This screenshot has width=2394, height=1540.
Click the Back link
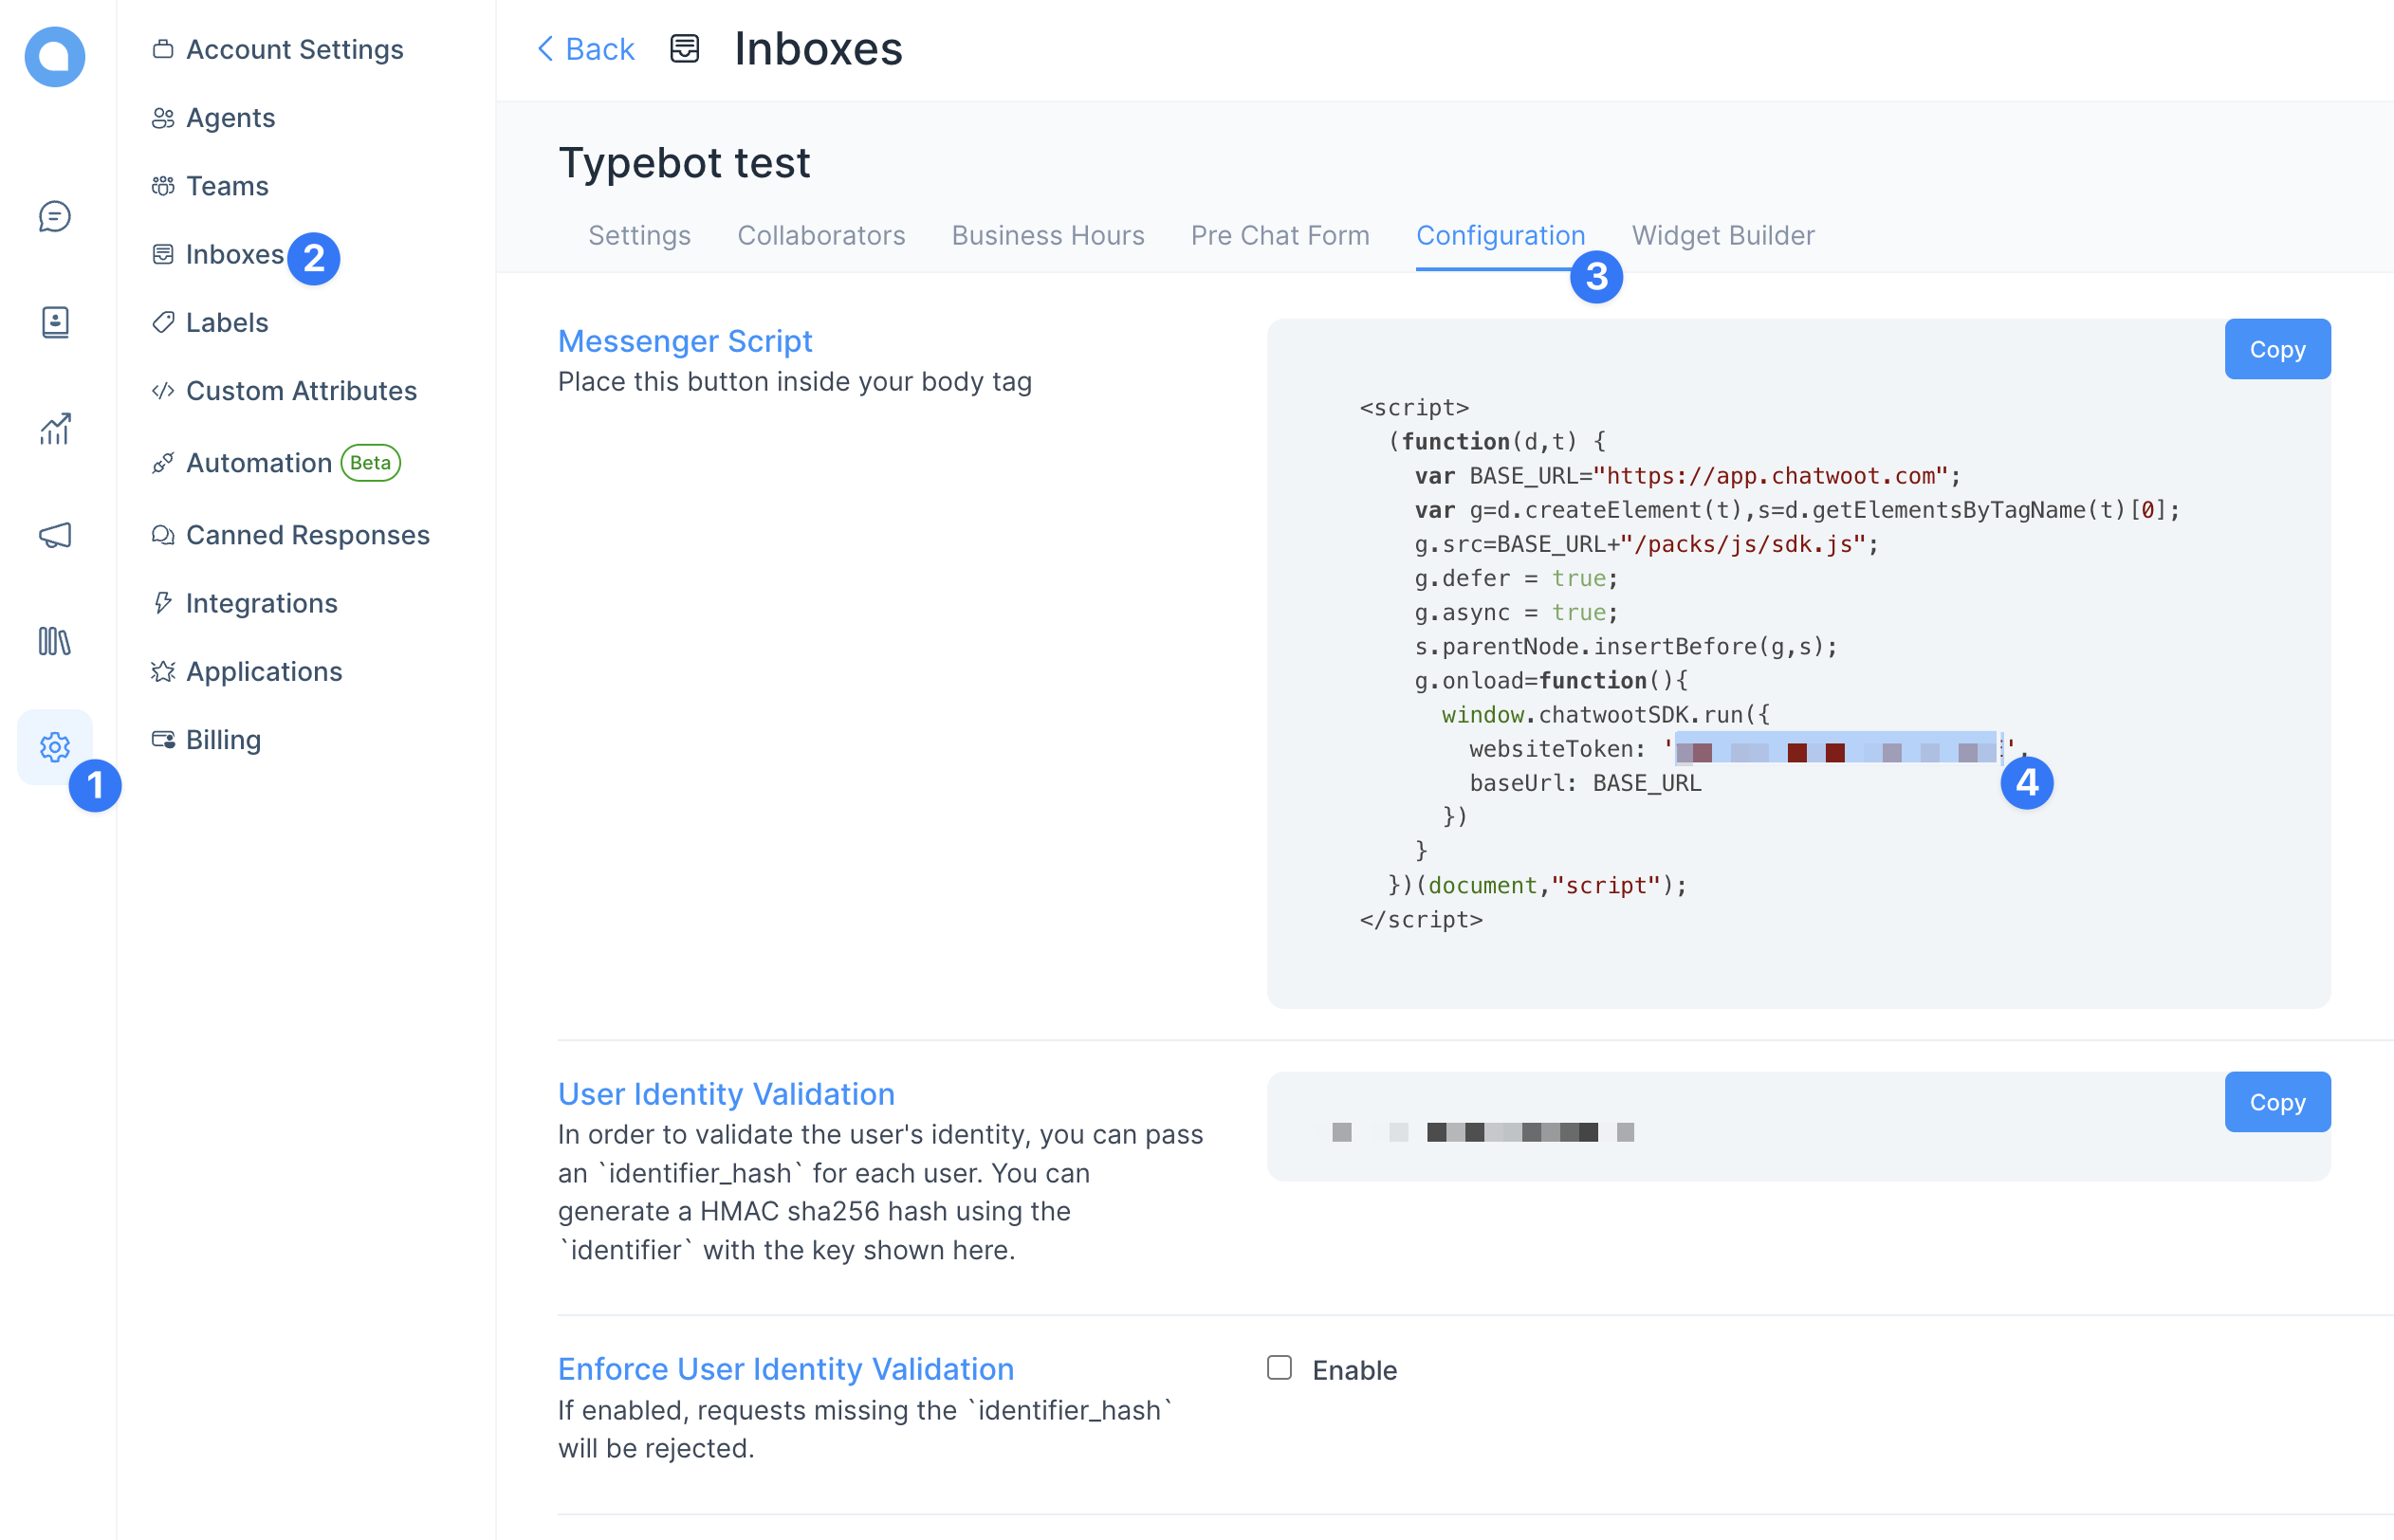click(x=585, y=48)
